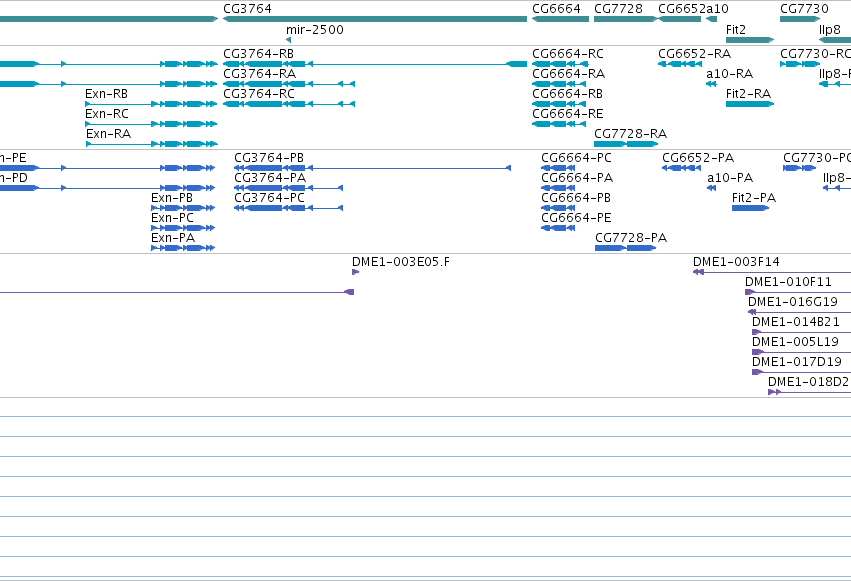Click clone feature DME1-010F11
Image resolution: width=851 pixels, height=581 pixels.
click(x=798, y=292)
